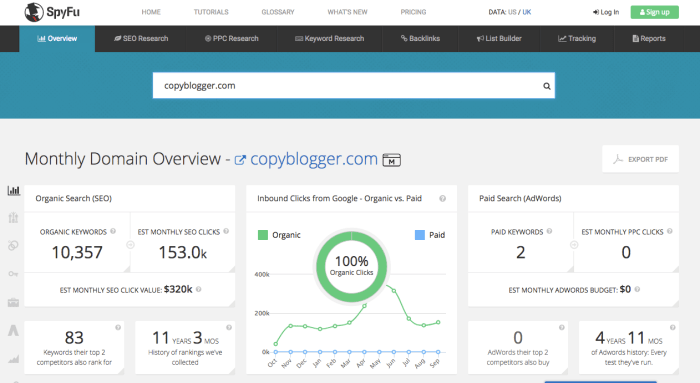Click the area chart sidebar icon

tap(13, 358)
